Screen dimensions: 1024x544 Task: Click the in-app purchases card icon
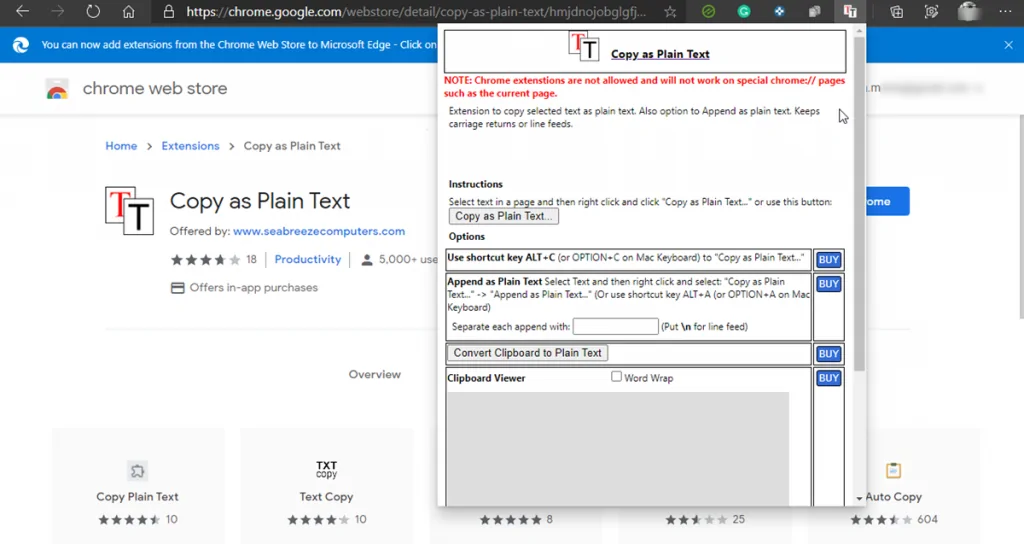[x=177, y=288]
